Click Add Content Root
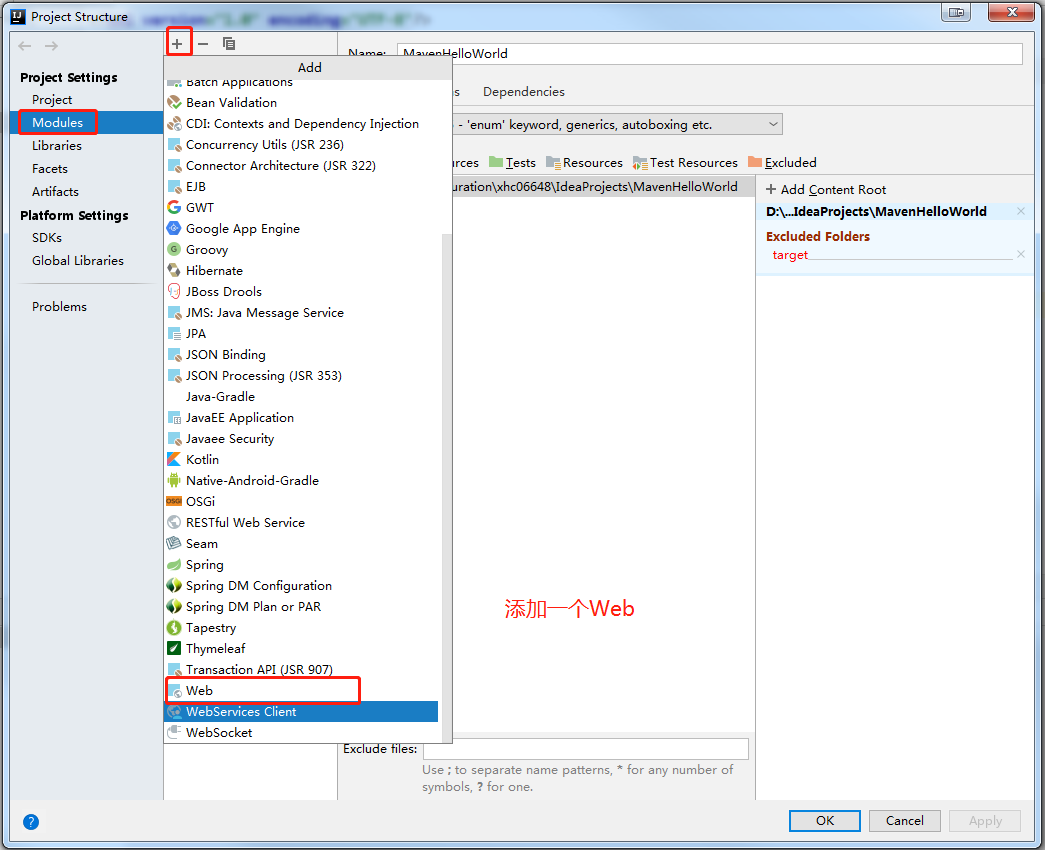 (826, 189)
